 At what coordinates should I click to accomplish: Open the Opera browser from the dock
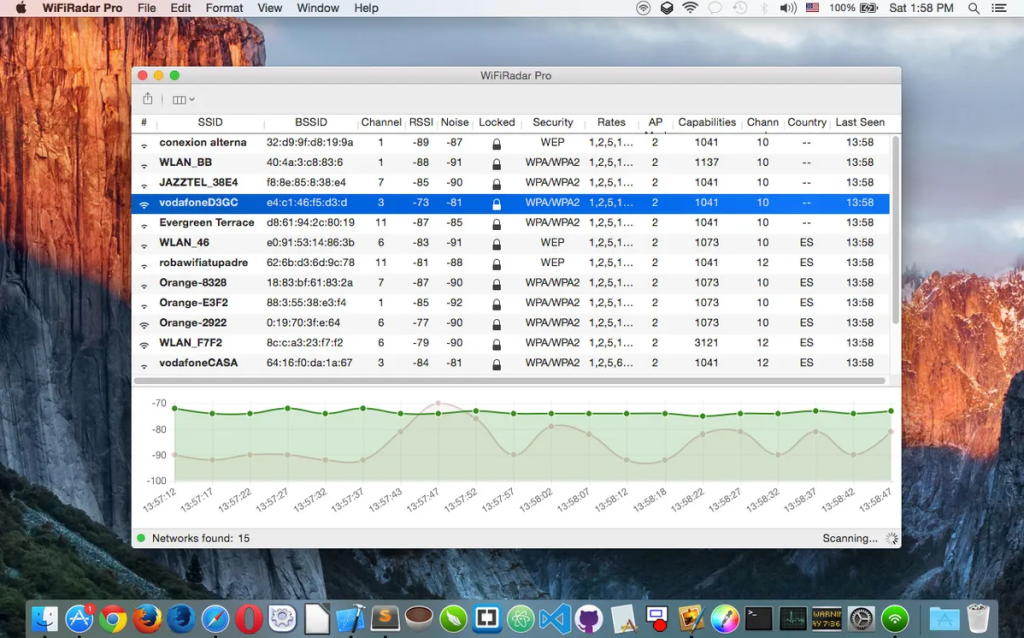click(249, 619)
